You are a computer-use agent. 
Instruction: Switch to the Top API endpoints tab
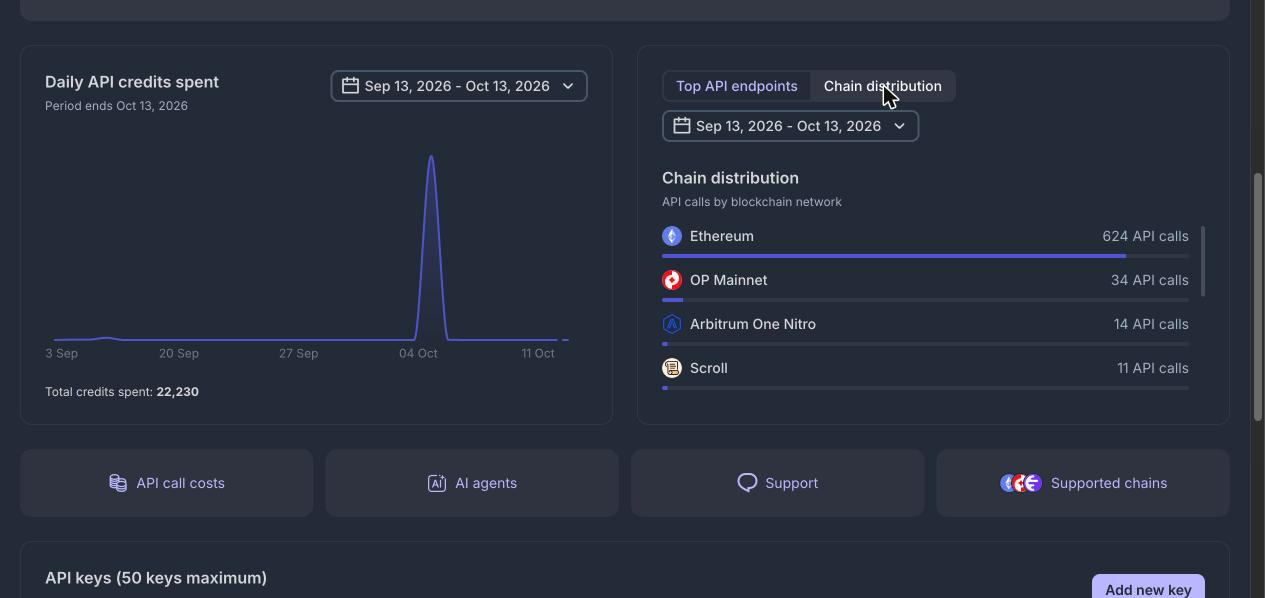point(737,86)
